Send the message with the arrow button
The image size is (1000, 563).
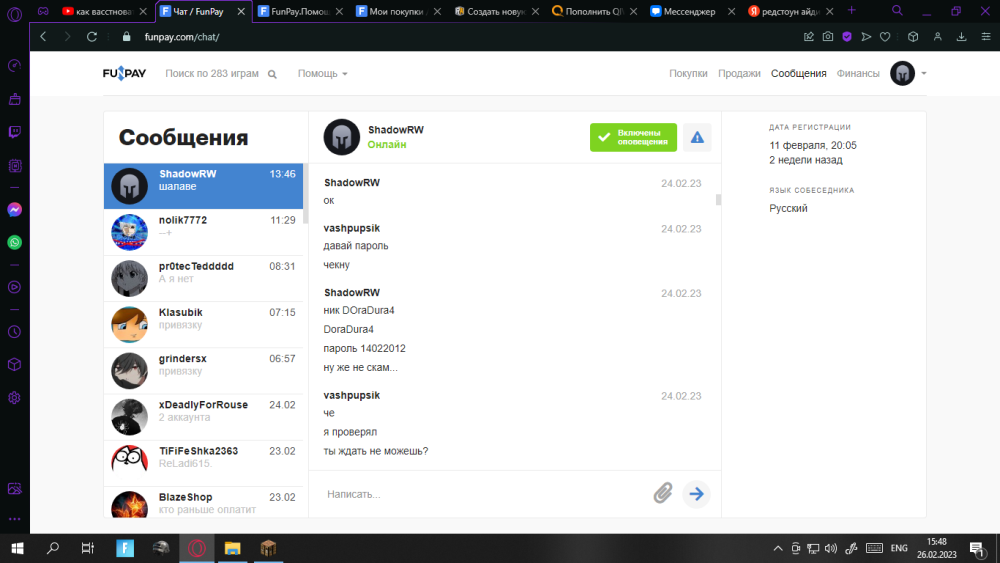coord(696,494)
